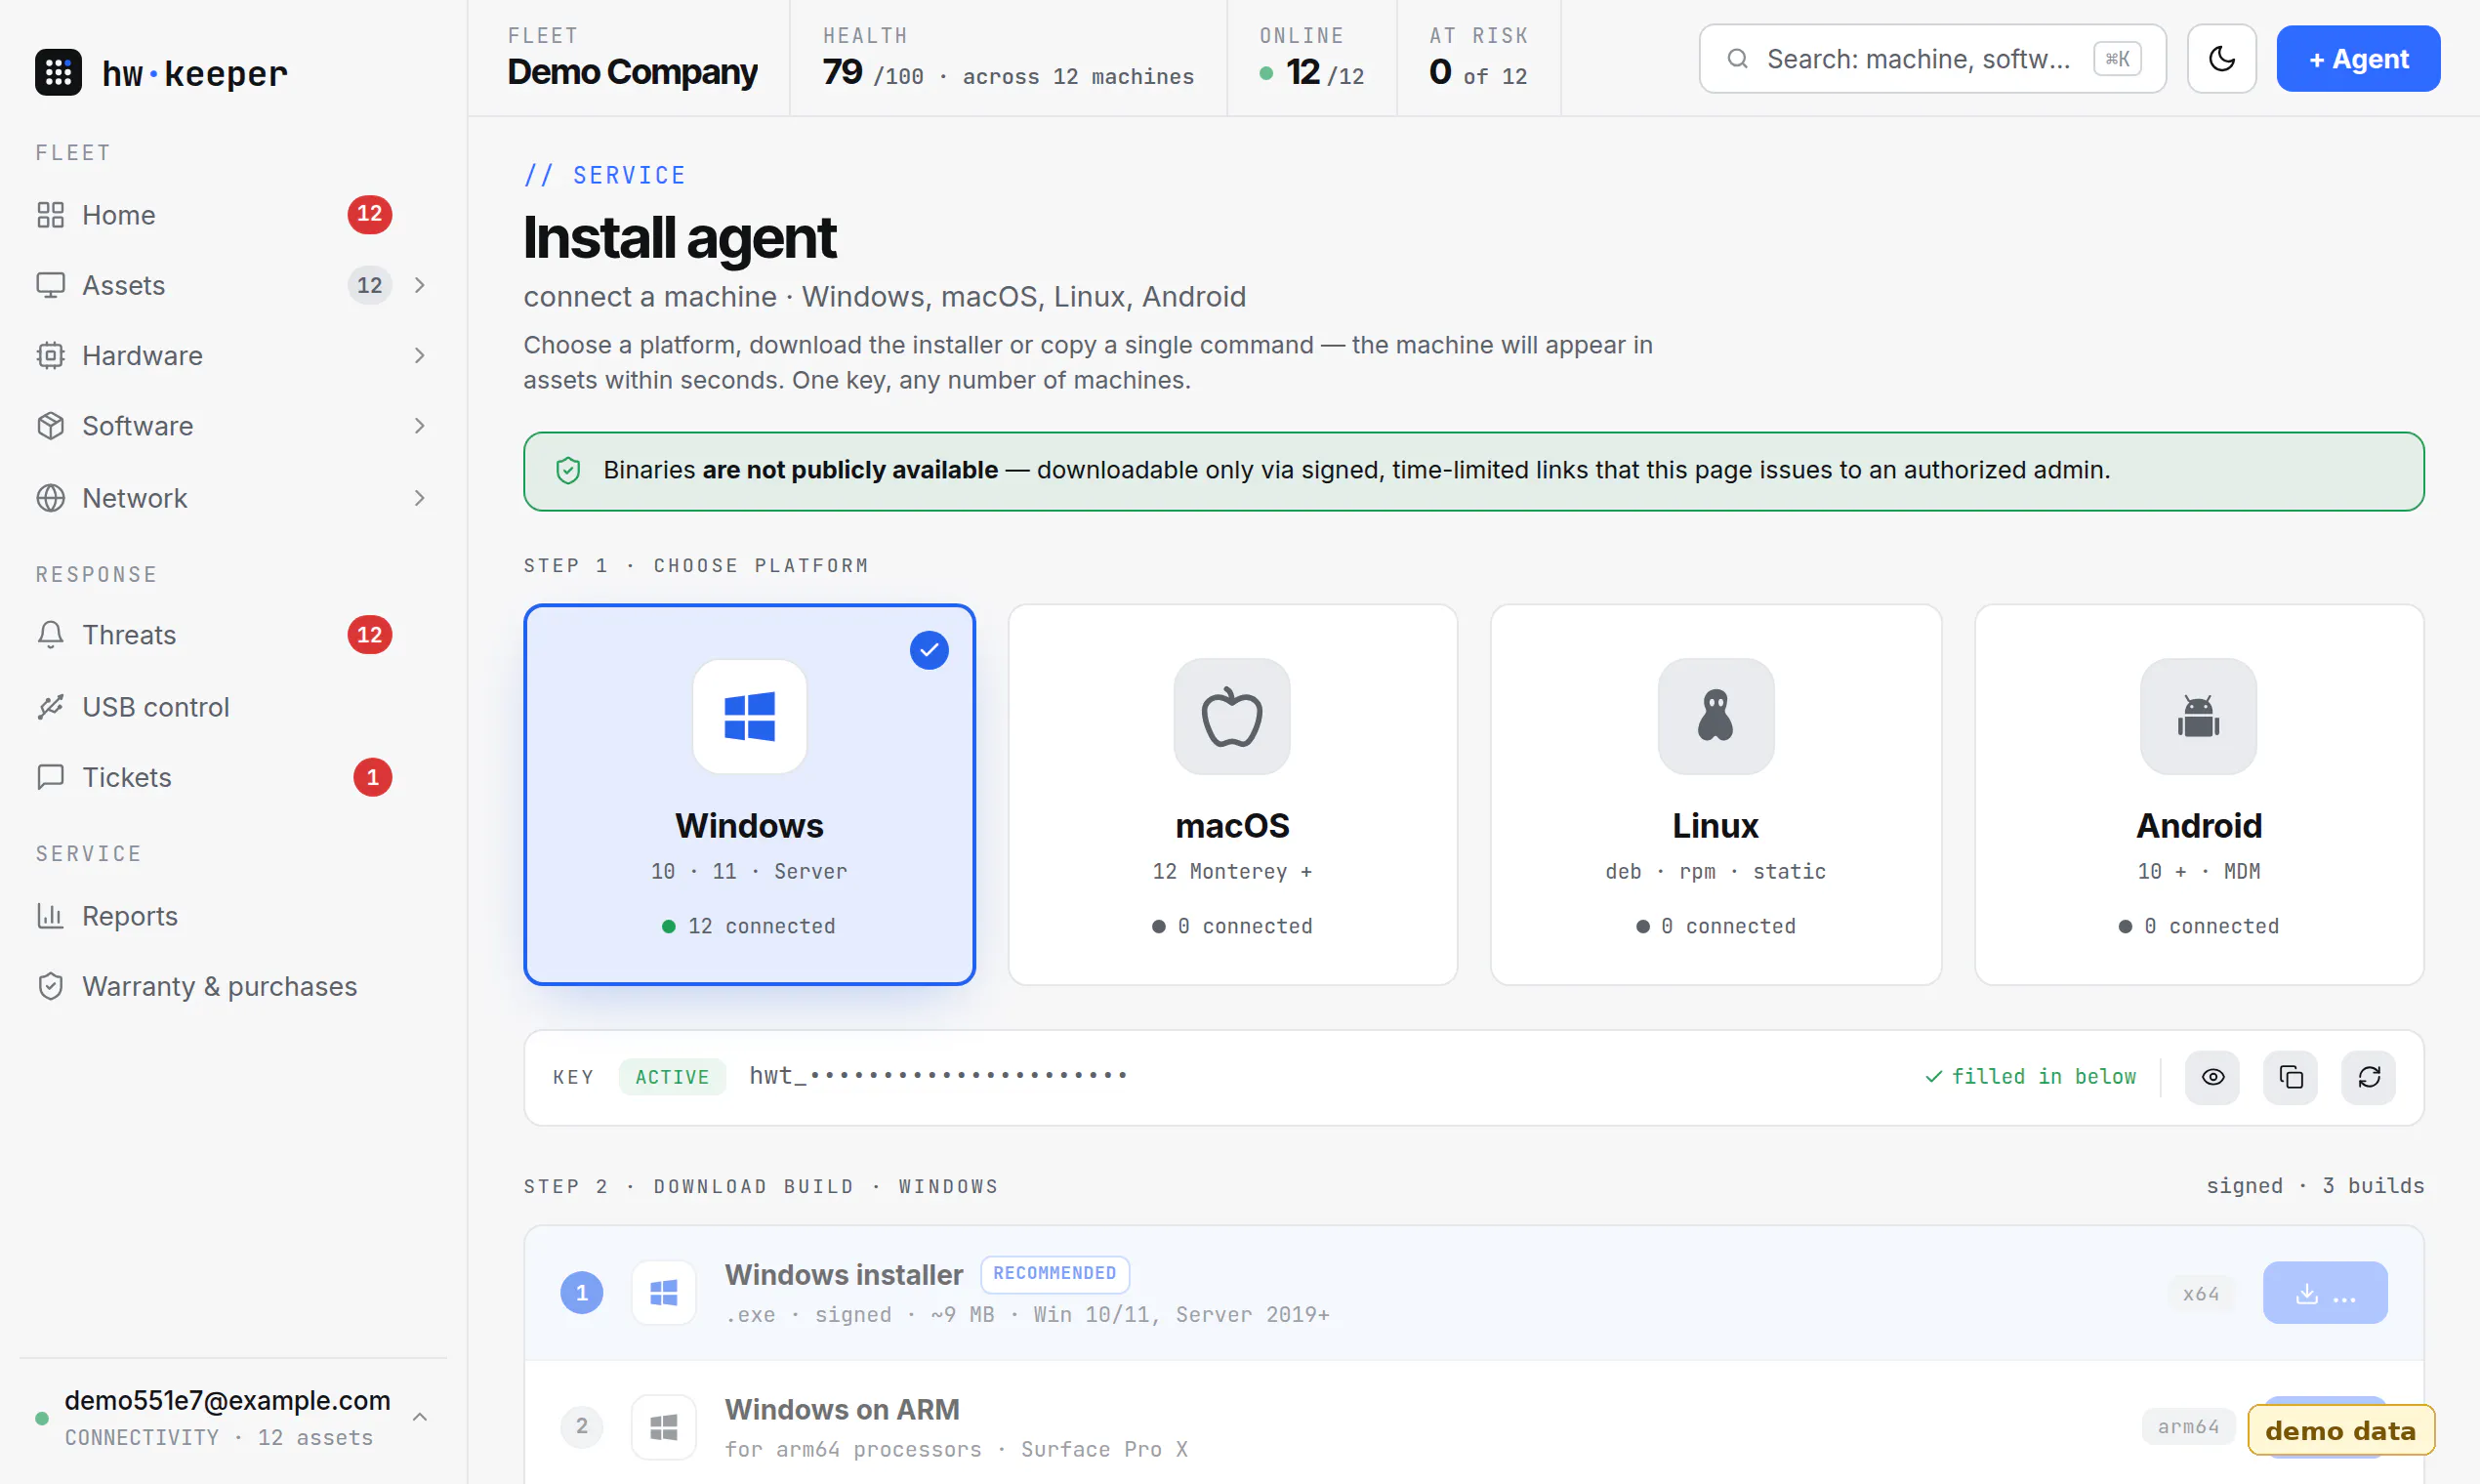This screenshot has height=1484, width=2480.
Task: Expand the Assets submenu chevron
Action: click(420, 285)
